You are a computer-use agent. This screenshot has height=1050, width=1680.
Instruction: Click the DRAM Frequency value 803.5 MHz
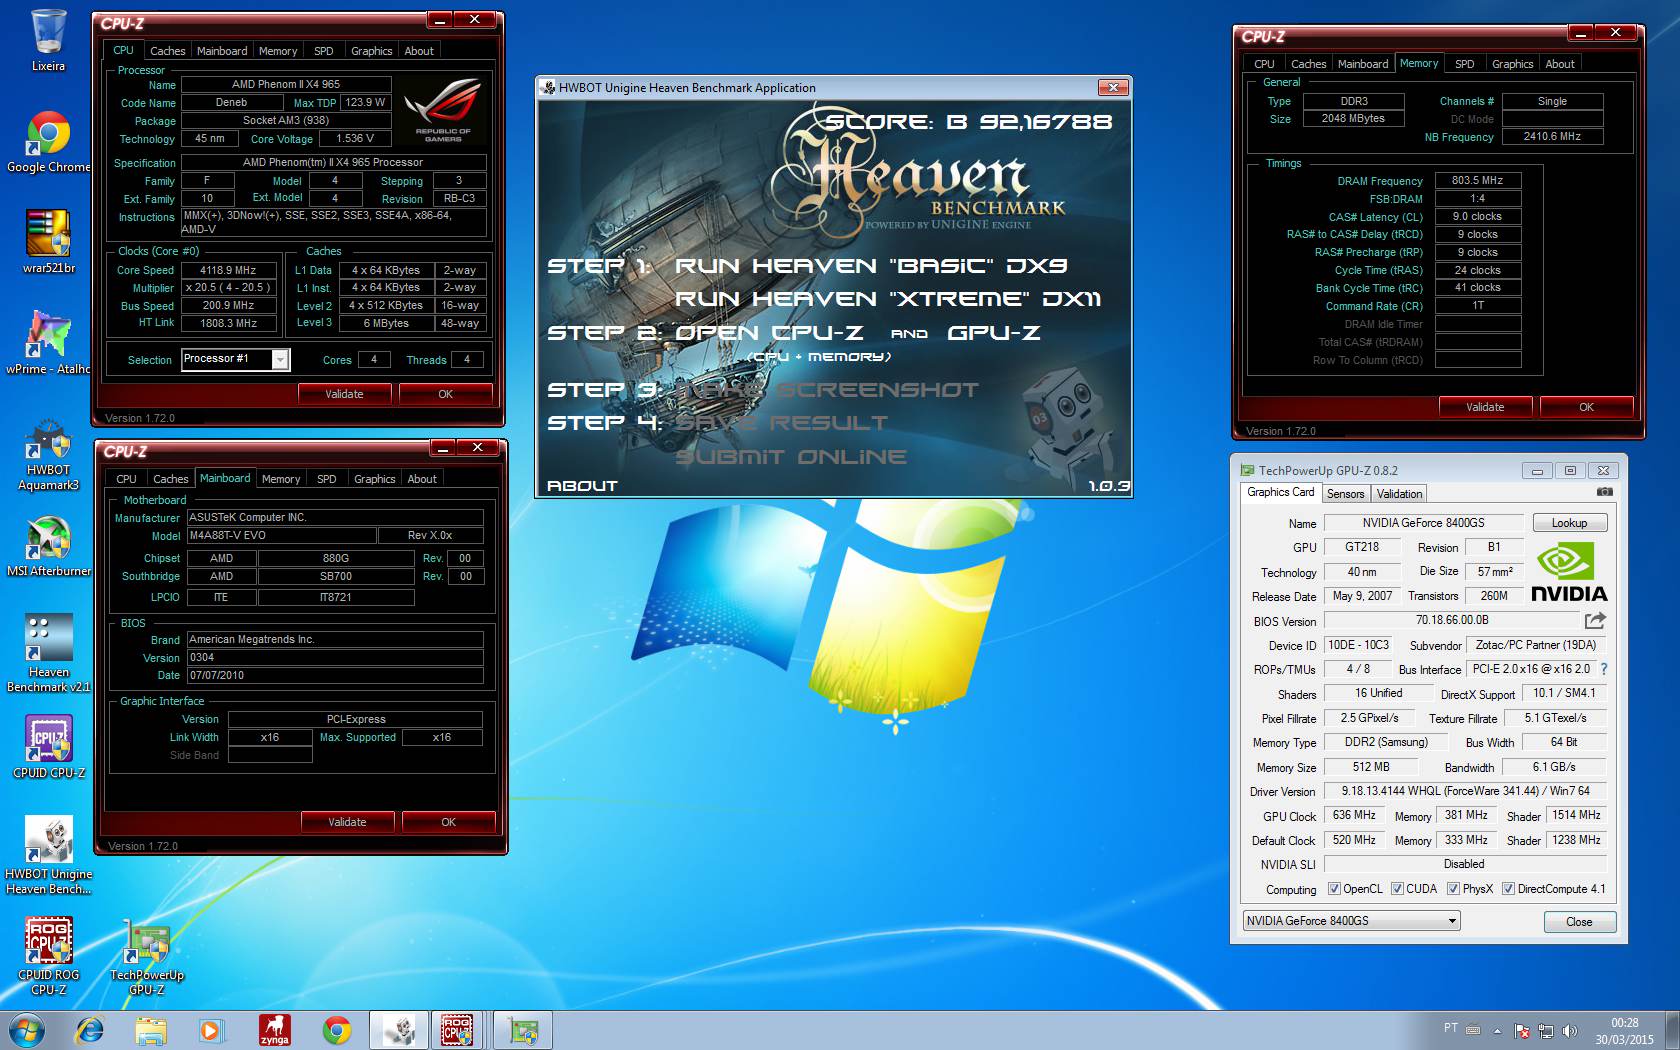[x=1477, y=181]
